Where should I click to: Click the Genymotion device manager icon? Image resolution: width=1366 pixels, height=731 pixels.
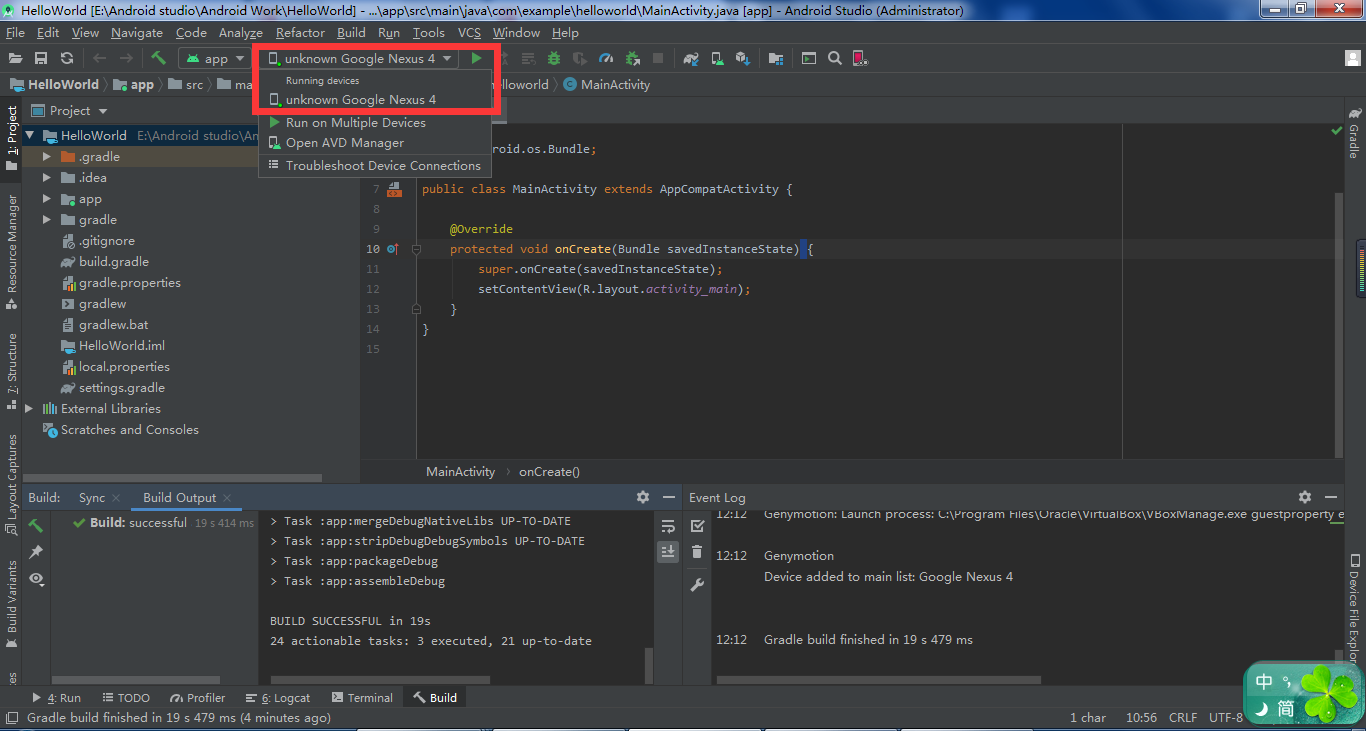(860, 59)
